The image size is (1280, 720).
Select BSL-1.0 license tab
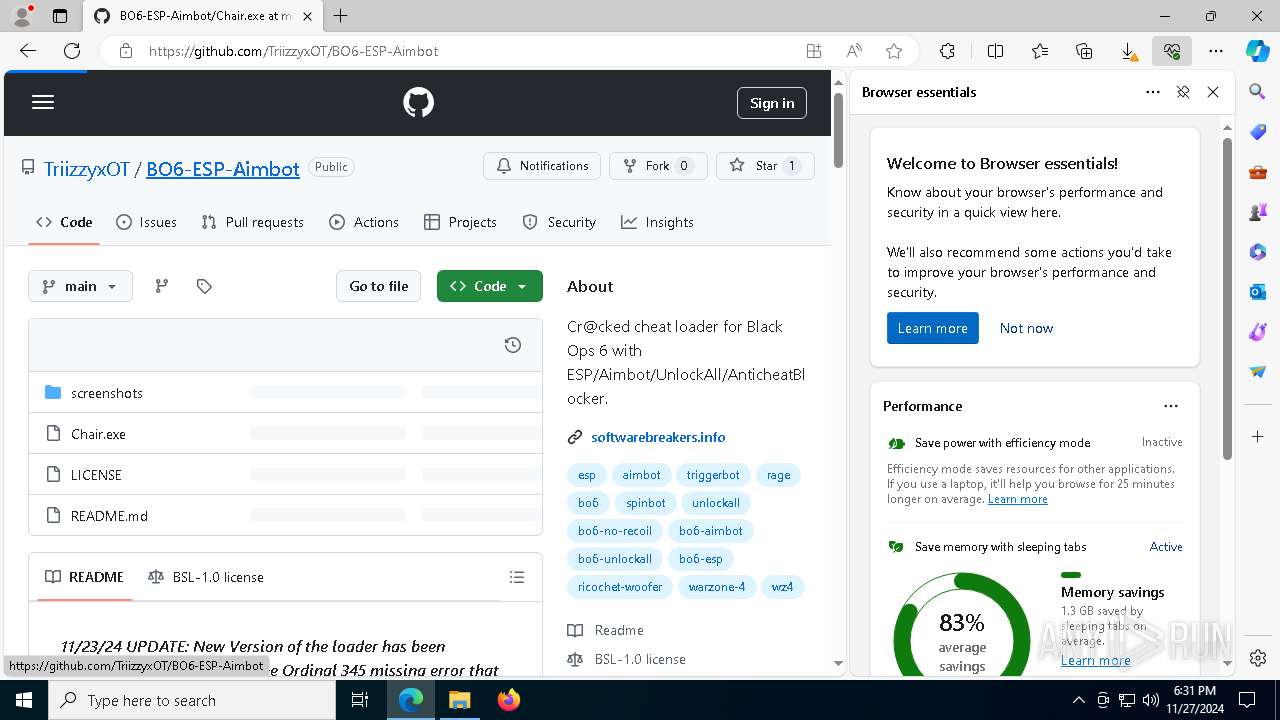pos(206,577)
